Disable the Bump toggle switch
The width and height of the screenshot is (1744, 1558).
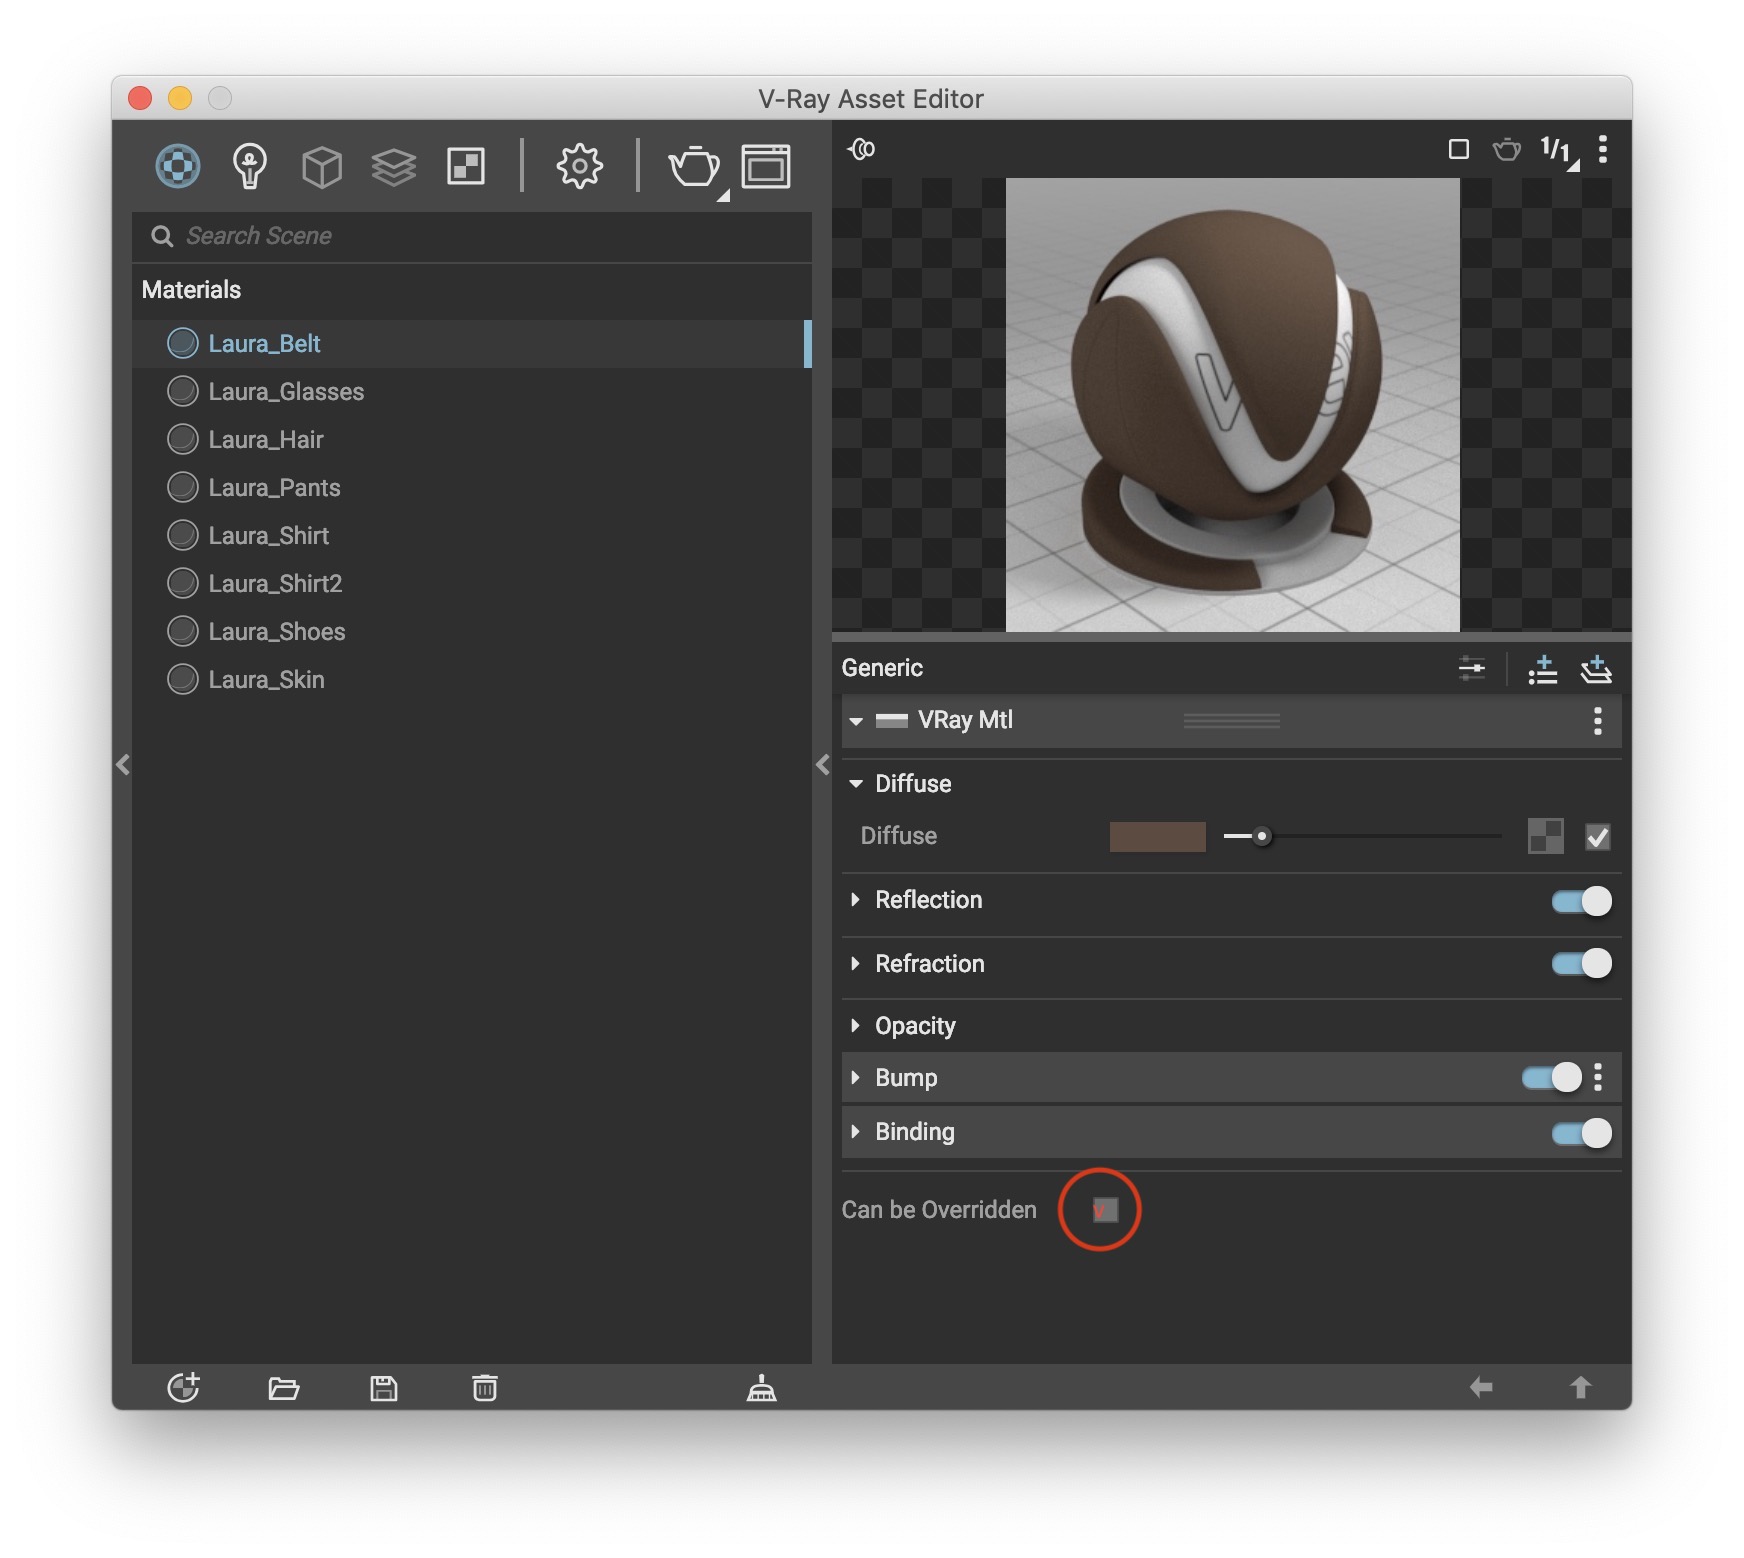tap(1551, 1077)
